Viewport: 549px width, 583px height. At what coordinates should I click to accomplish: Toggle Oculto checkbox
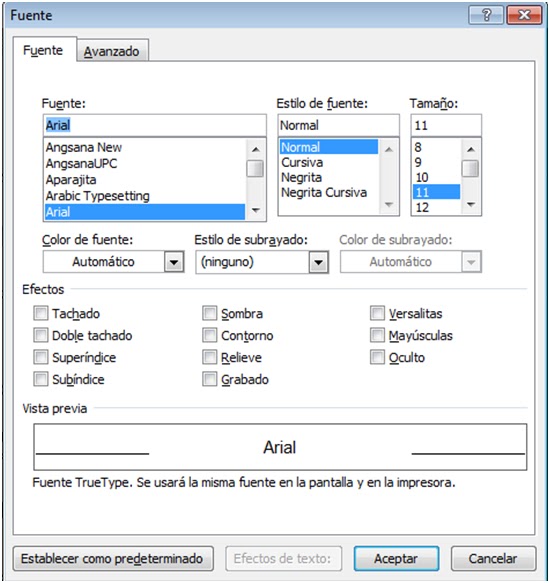click(377, 357)
